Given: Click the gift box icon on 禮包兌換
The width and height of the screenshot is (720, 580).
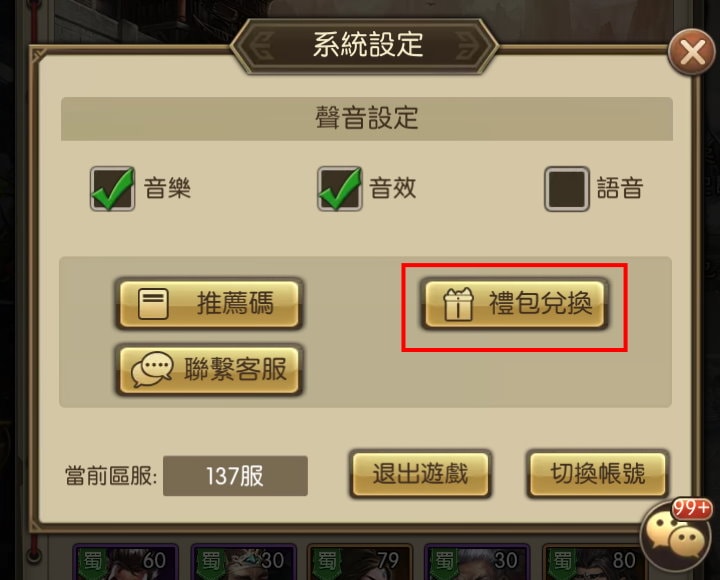Looking at the screenshot, I should pyautogui.click(x=458, y=304).
